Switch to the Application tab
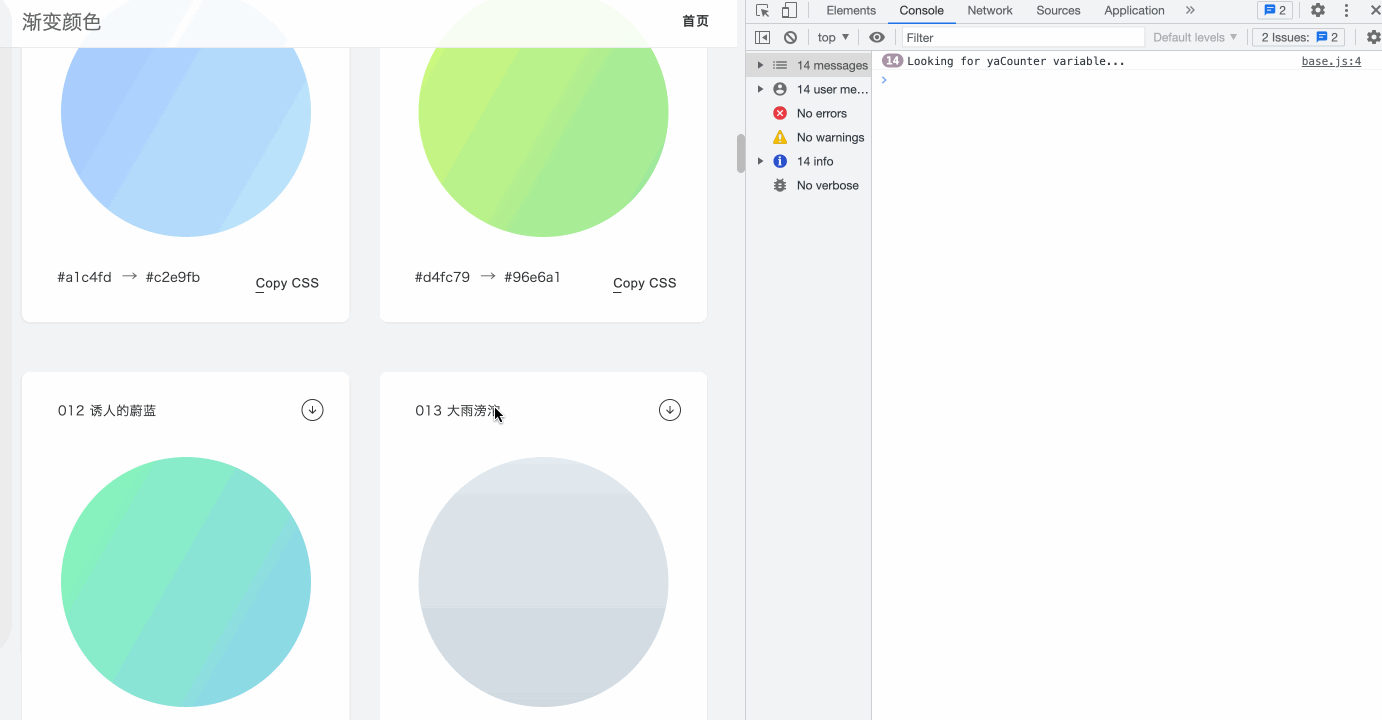This screenshot has height=720, width=1382. (1134, 10)
